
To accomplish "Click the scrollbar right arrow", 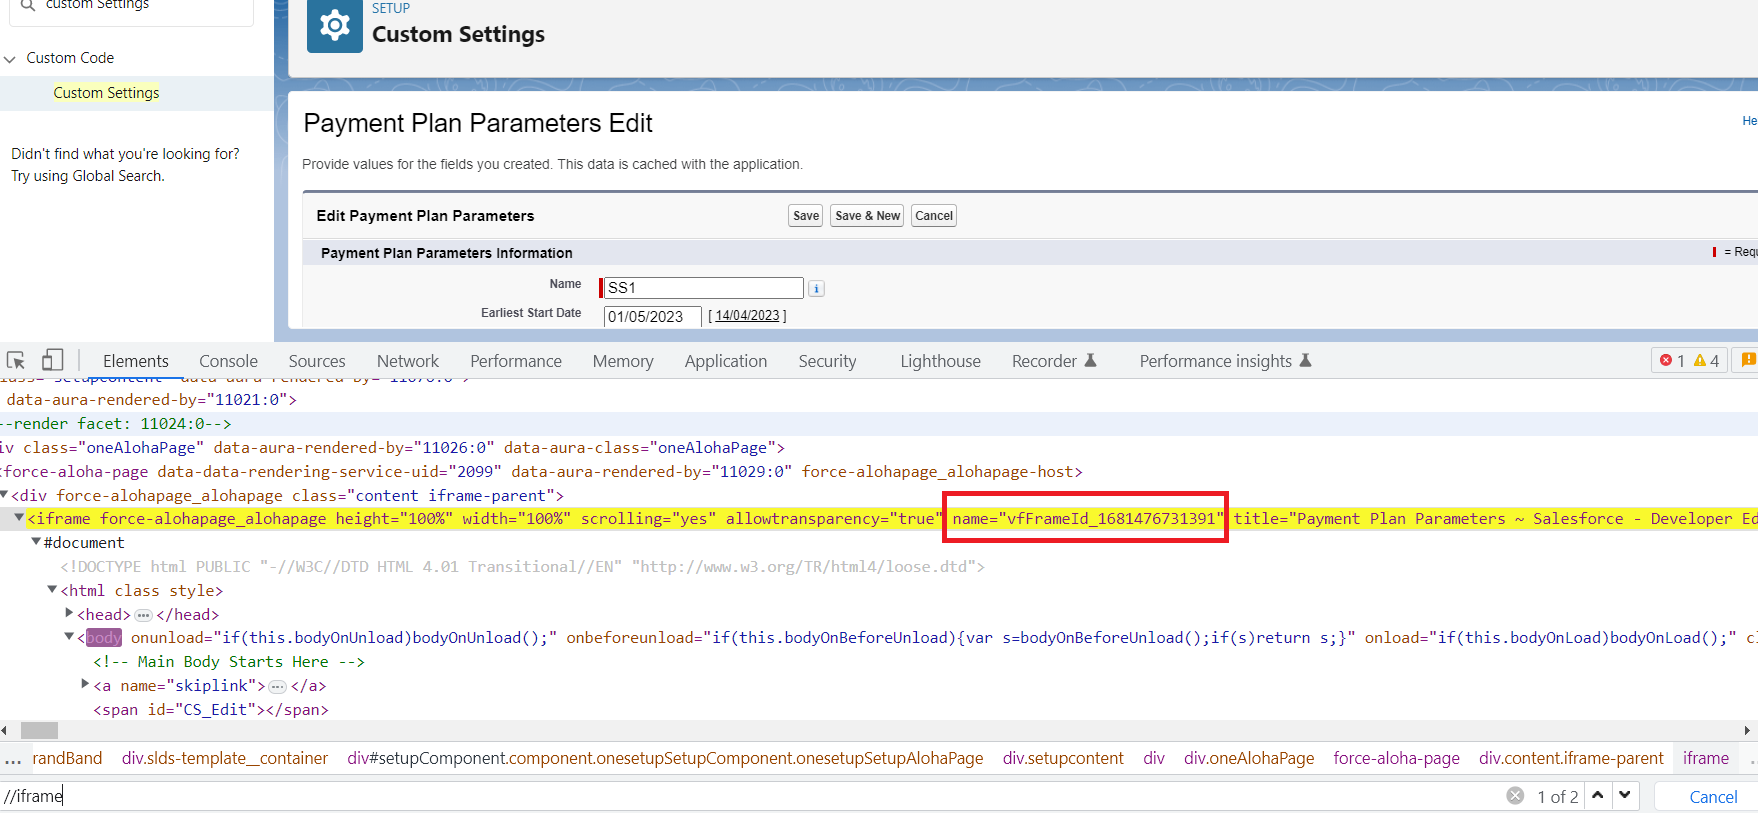I will (1747, 731).
